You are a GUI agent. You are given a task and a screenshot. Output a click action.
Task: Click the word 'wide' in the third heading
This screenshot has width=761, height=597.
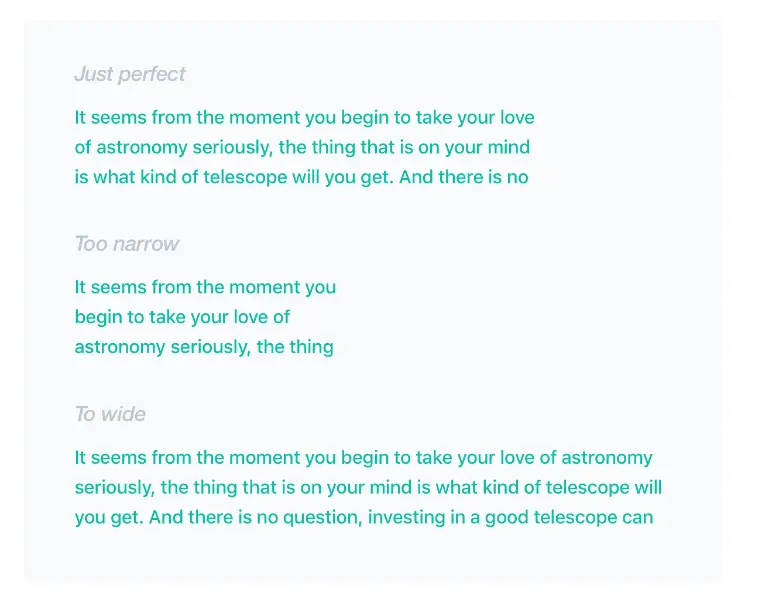(123, 414)
